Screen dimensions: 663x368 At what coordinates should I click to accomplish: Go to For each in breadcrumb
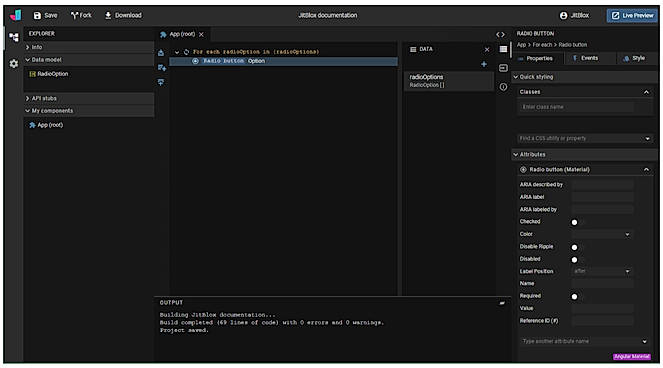click(542, 45)
